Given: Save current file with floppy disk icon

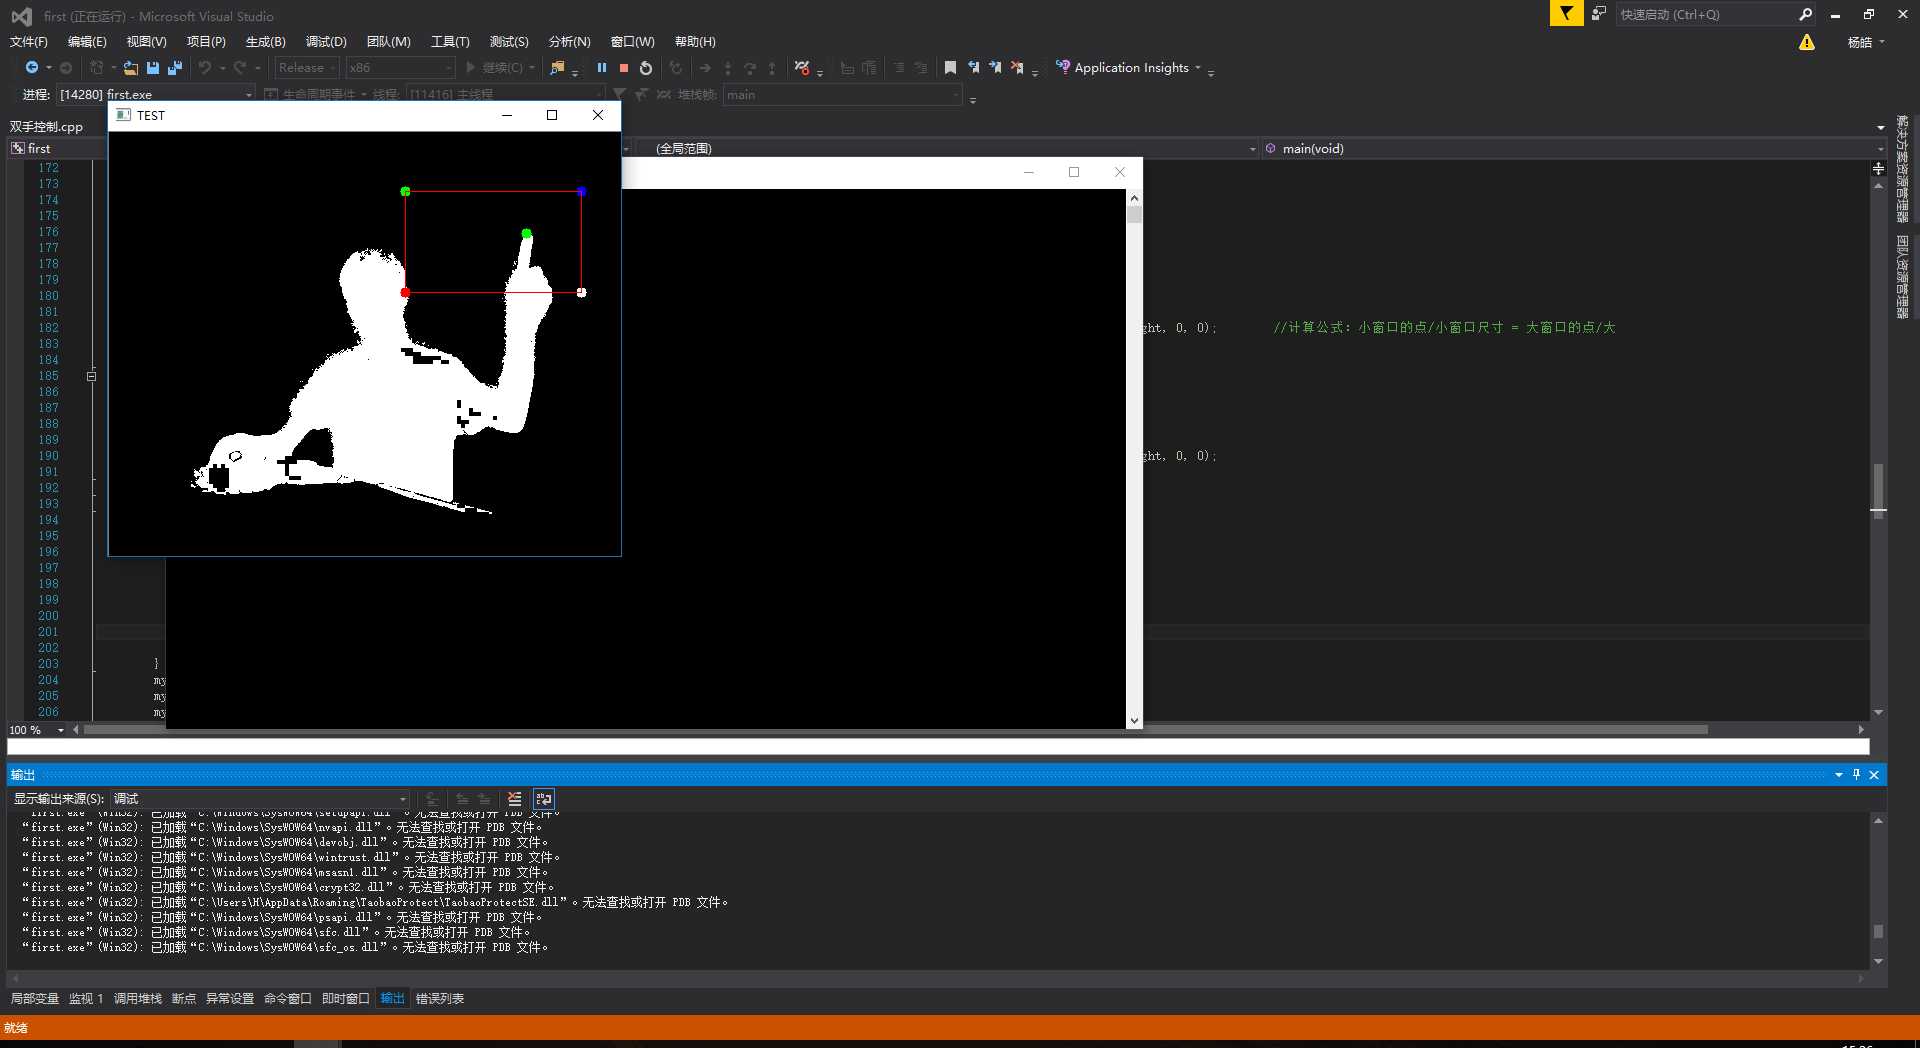Looking at the screenshot, I should click(x=153, y=68).
